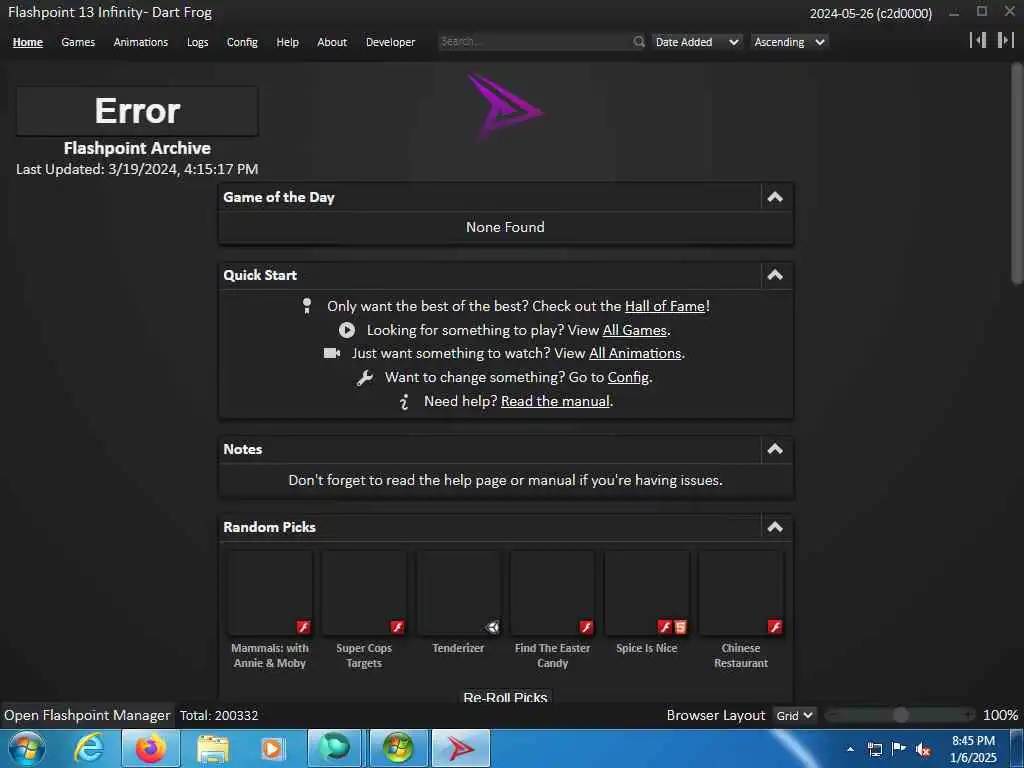The image size is (1024, 768).
Task: Follow the Read the manual link
Action: pos(555,401)
